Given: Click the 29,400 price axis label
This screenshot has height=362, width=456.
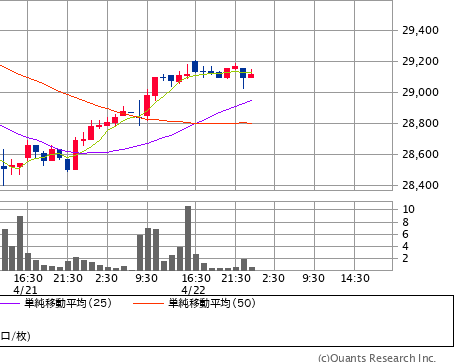Looking at the screenshot, I should coord(420,30).
